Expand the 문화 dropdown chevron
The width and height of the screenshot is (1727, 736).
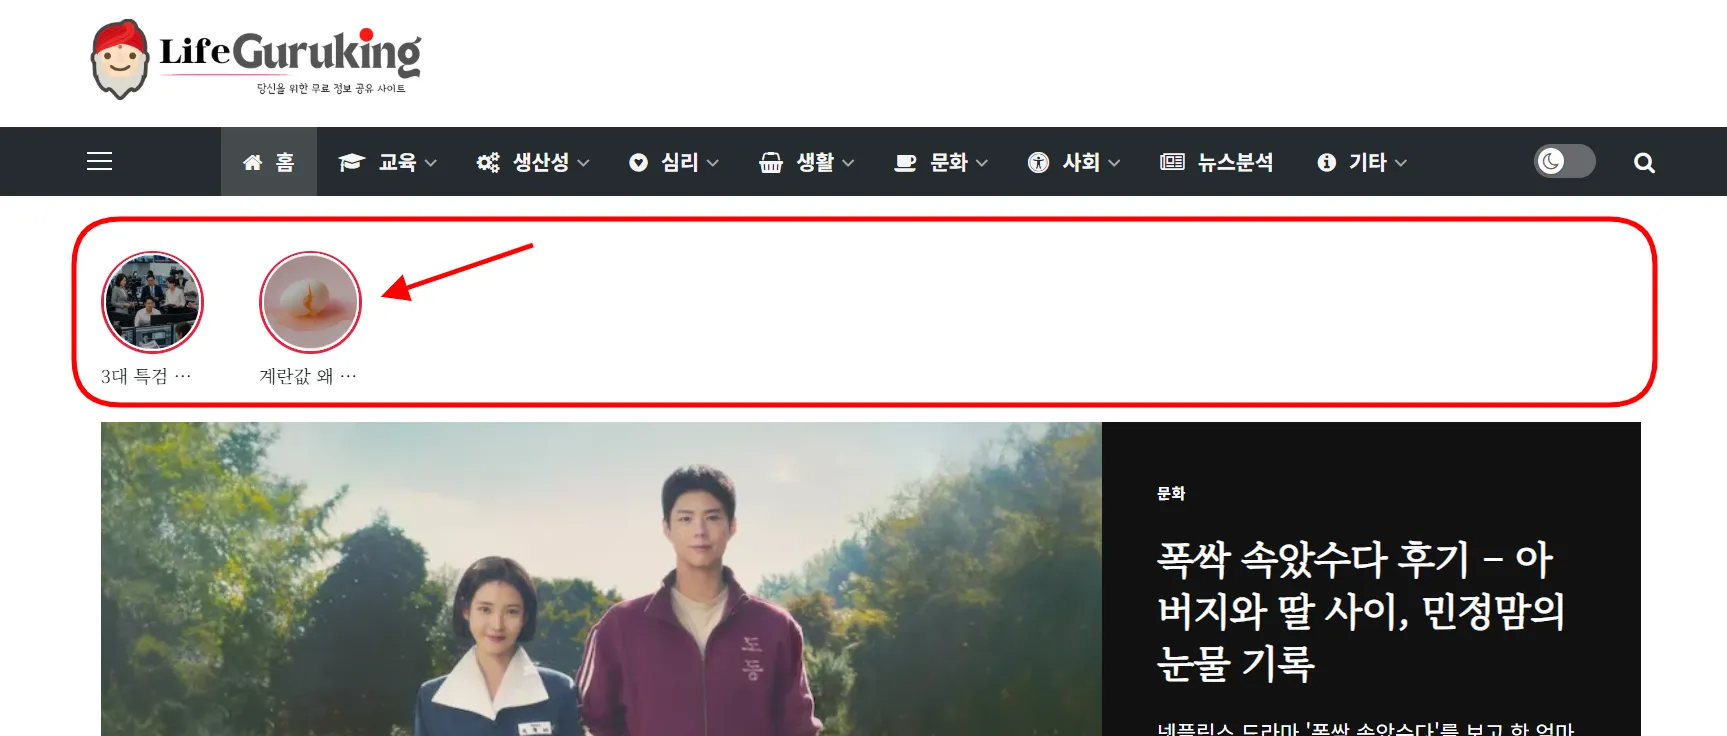pos(982,163)
